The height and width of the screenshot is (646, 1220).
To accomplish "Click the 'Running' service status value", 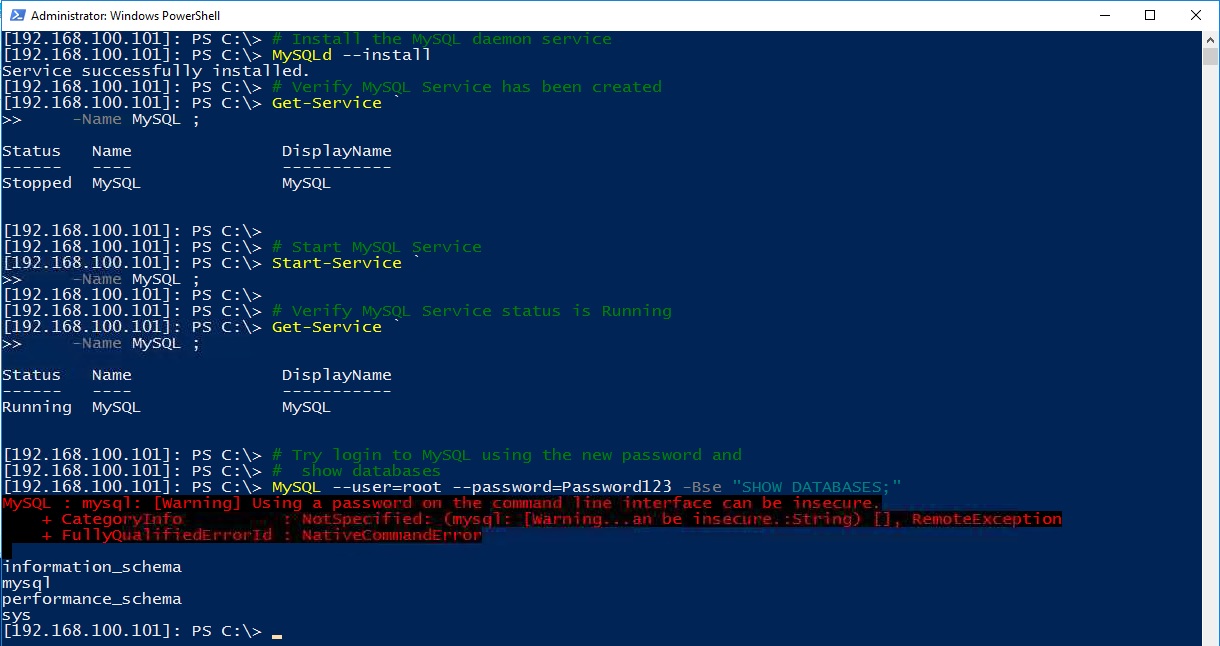I will coord(37,407).
